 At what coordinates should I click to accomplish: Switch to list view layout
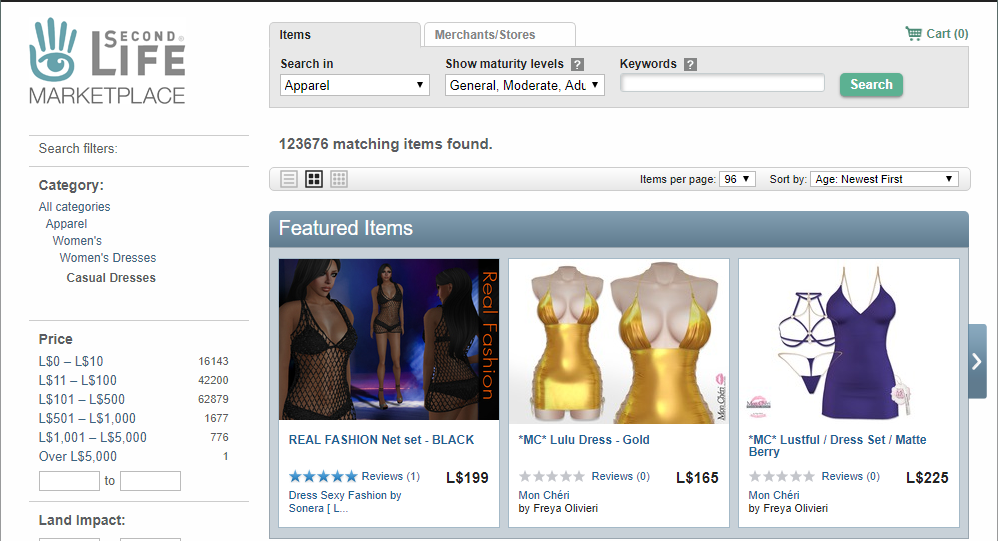tap(289, 179)
